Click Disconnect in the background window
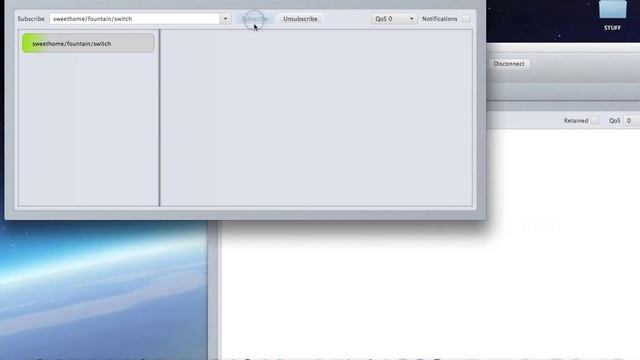Viewport: 640px width, 360px height. [x=509, y=64]
